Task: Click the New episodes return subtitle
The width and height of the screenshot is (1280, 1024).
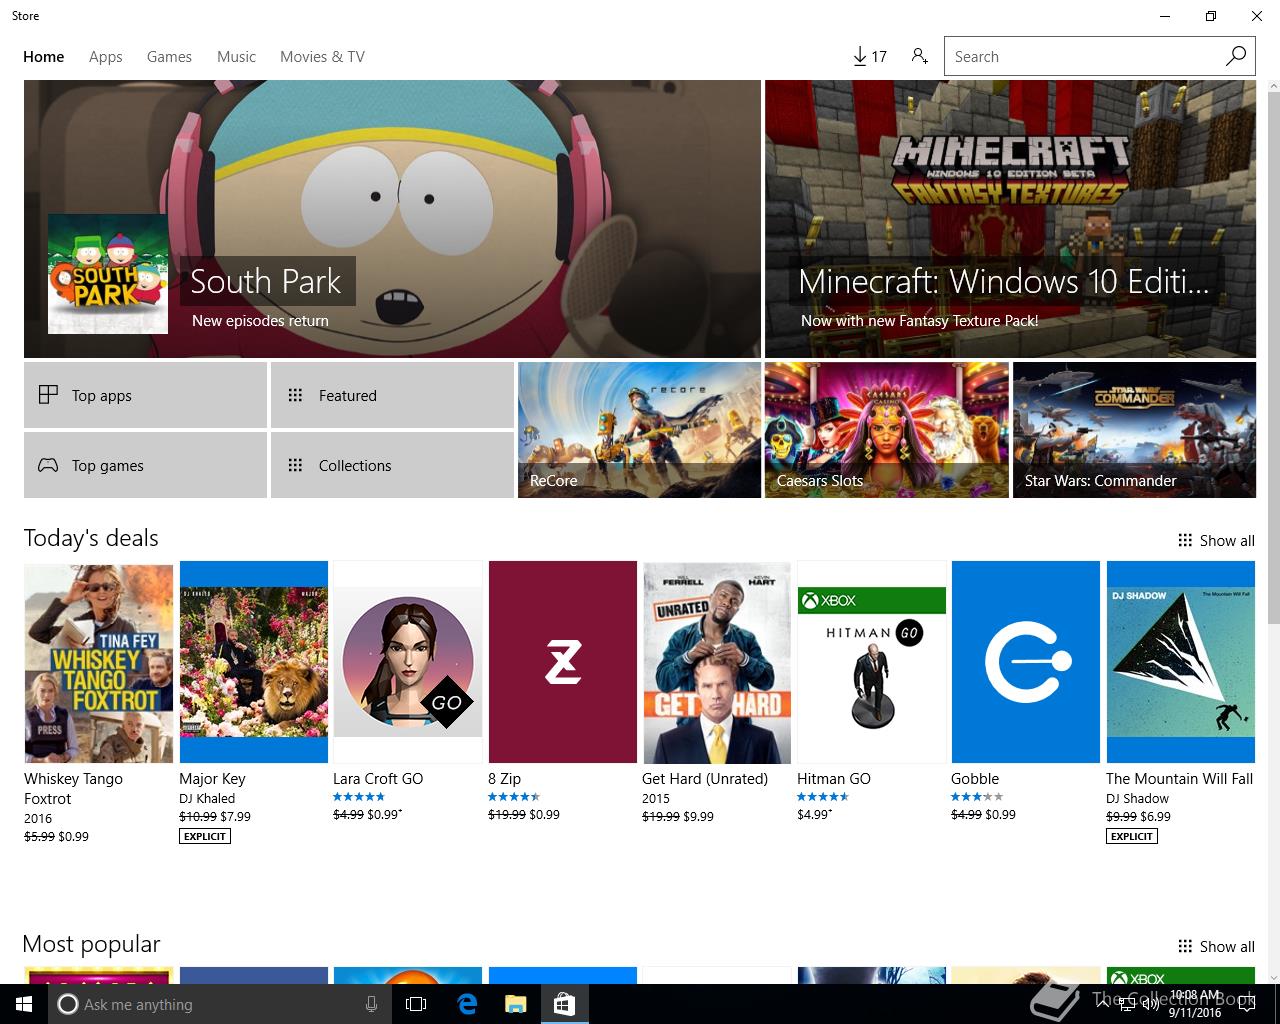Action: (260, 321)
